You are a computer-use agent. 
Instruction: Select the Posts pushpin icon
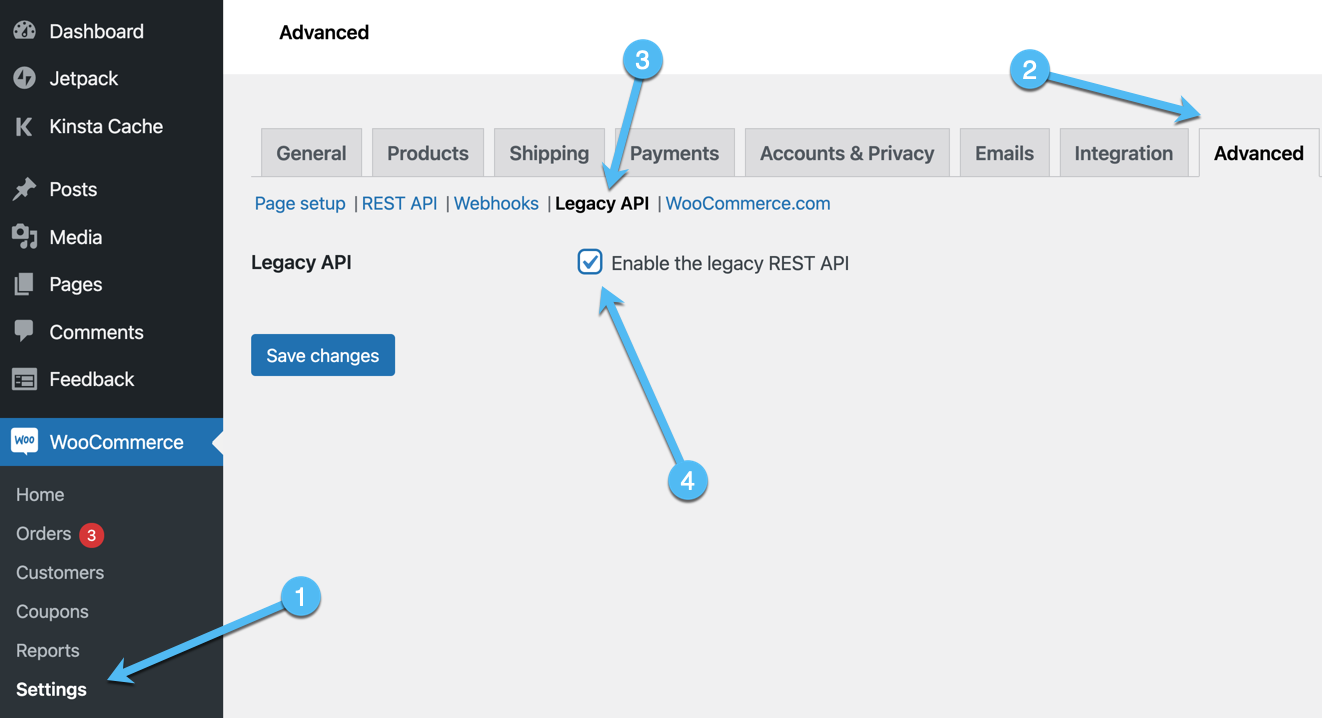tap(24, 189)
